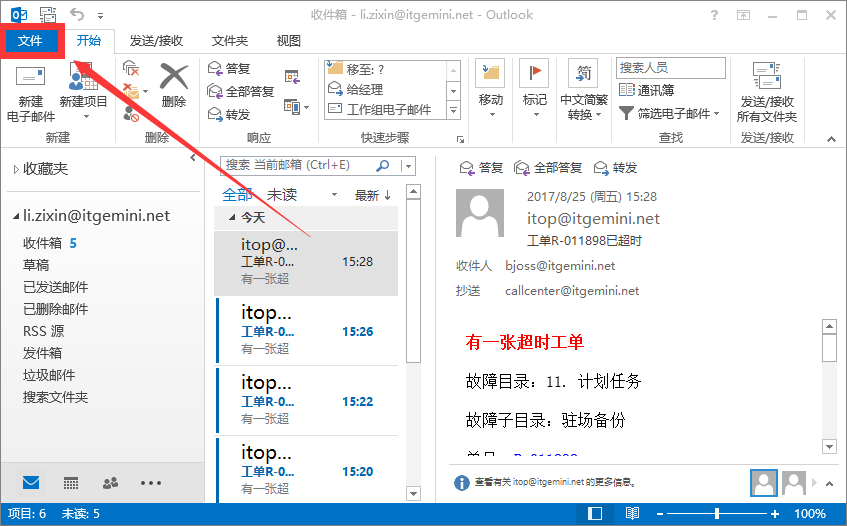This screenshot has height=526, width=847.
Task: Expand the Favorites folder section
Action: coord(16,169)
